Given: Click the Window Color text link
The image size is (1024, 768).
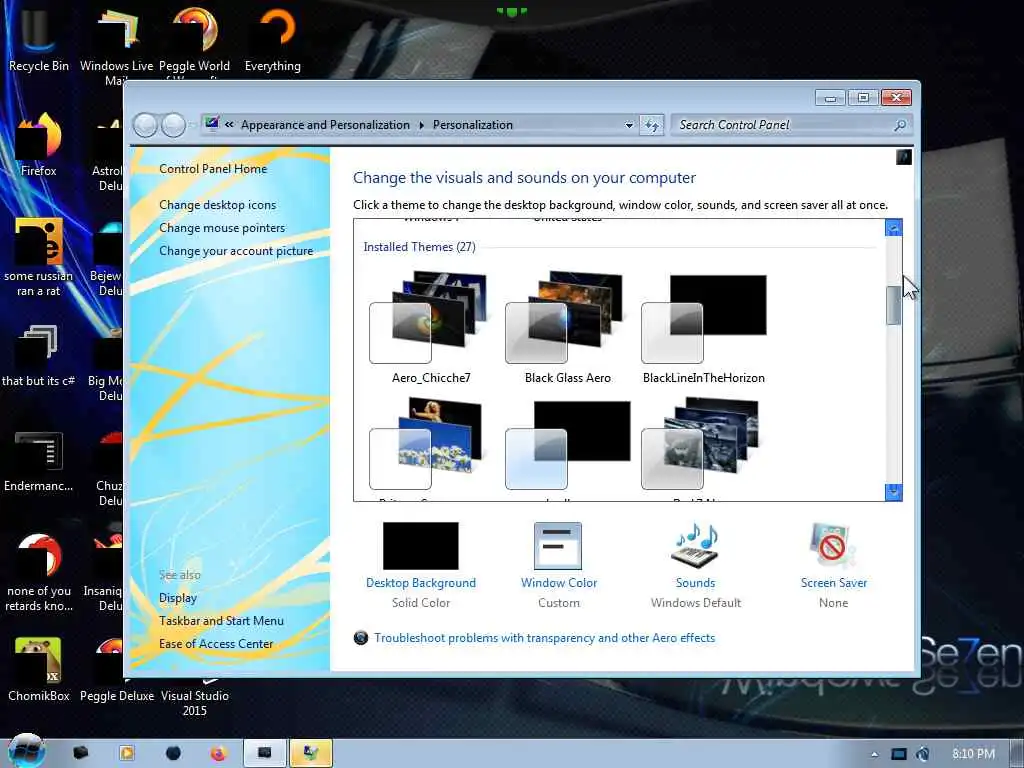Looking at the screenshot, I should pos(559,583).
